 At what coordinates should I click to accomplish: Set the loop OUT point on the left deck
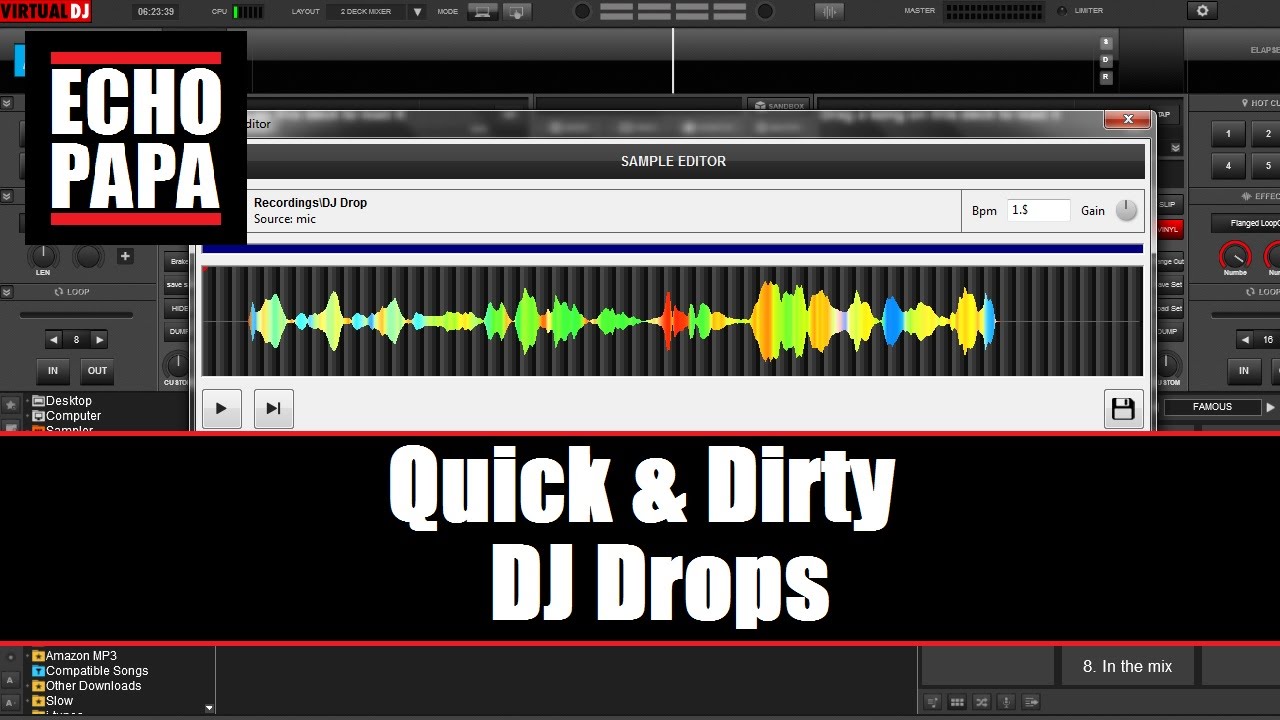pyautogui.click(x=97, y=370)
